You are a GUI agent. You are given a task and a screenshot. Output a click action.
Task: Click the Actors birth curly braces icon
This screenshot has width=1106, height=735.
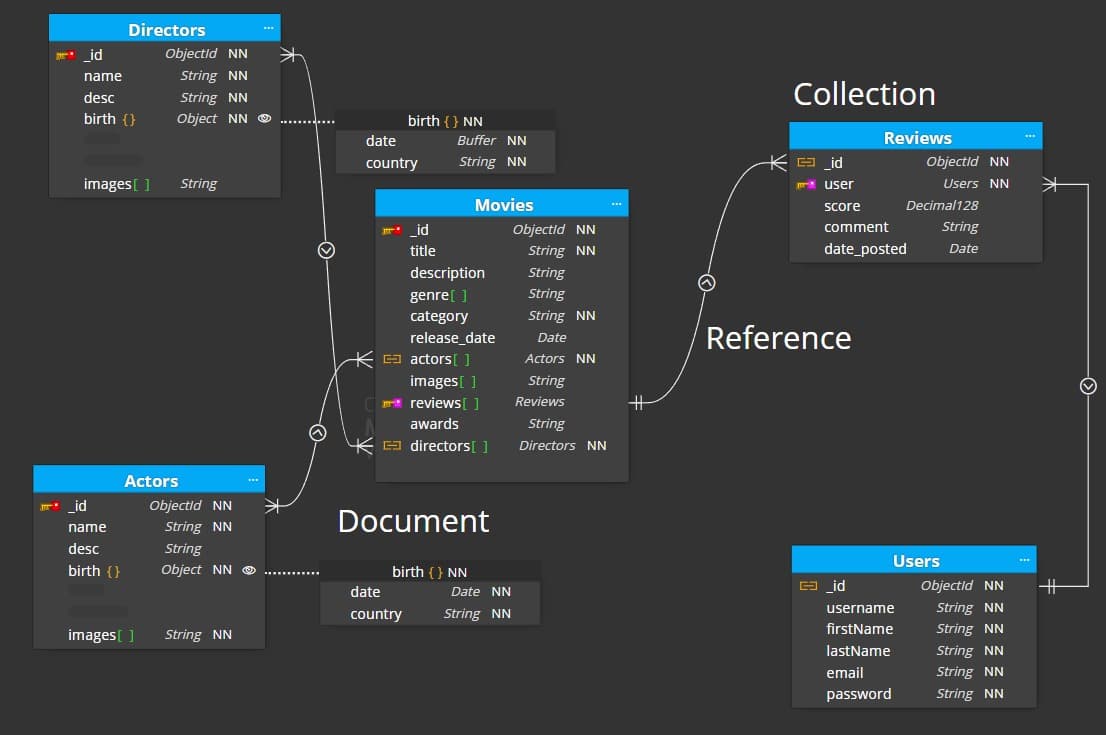pos(113,571)
